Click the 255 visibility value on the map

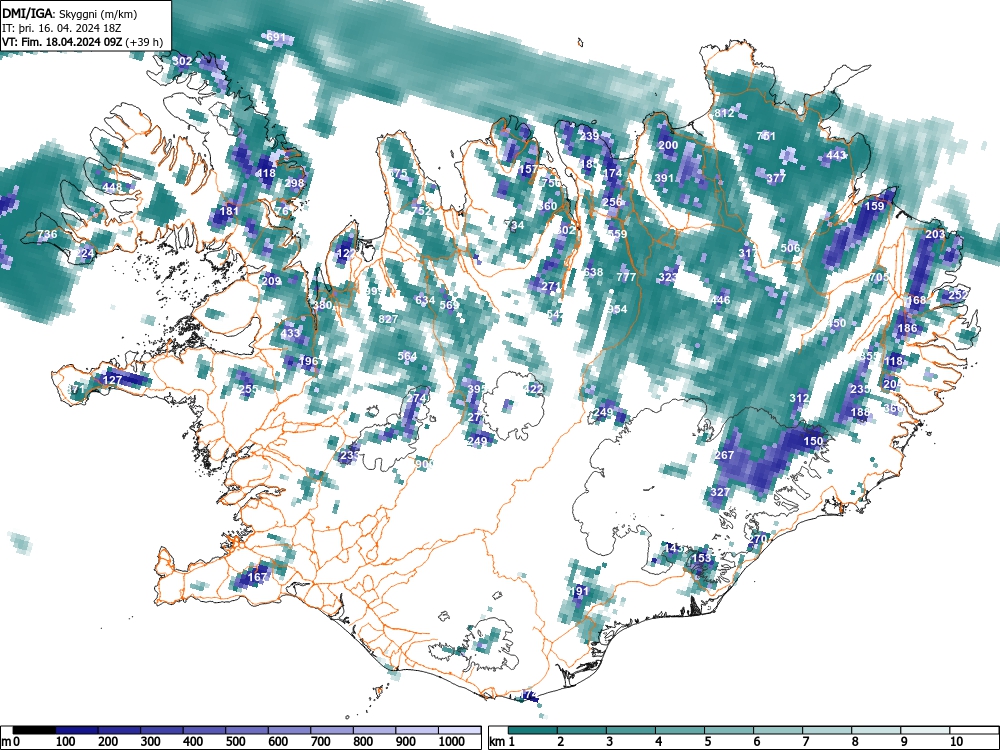[x=249, y=389]
